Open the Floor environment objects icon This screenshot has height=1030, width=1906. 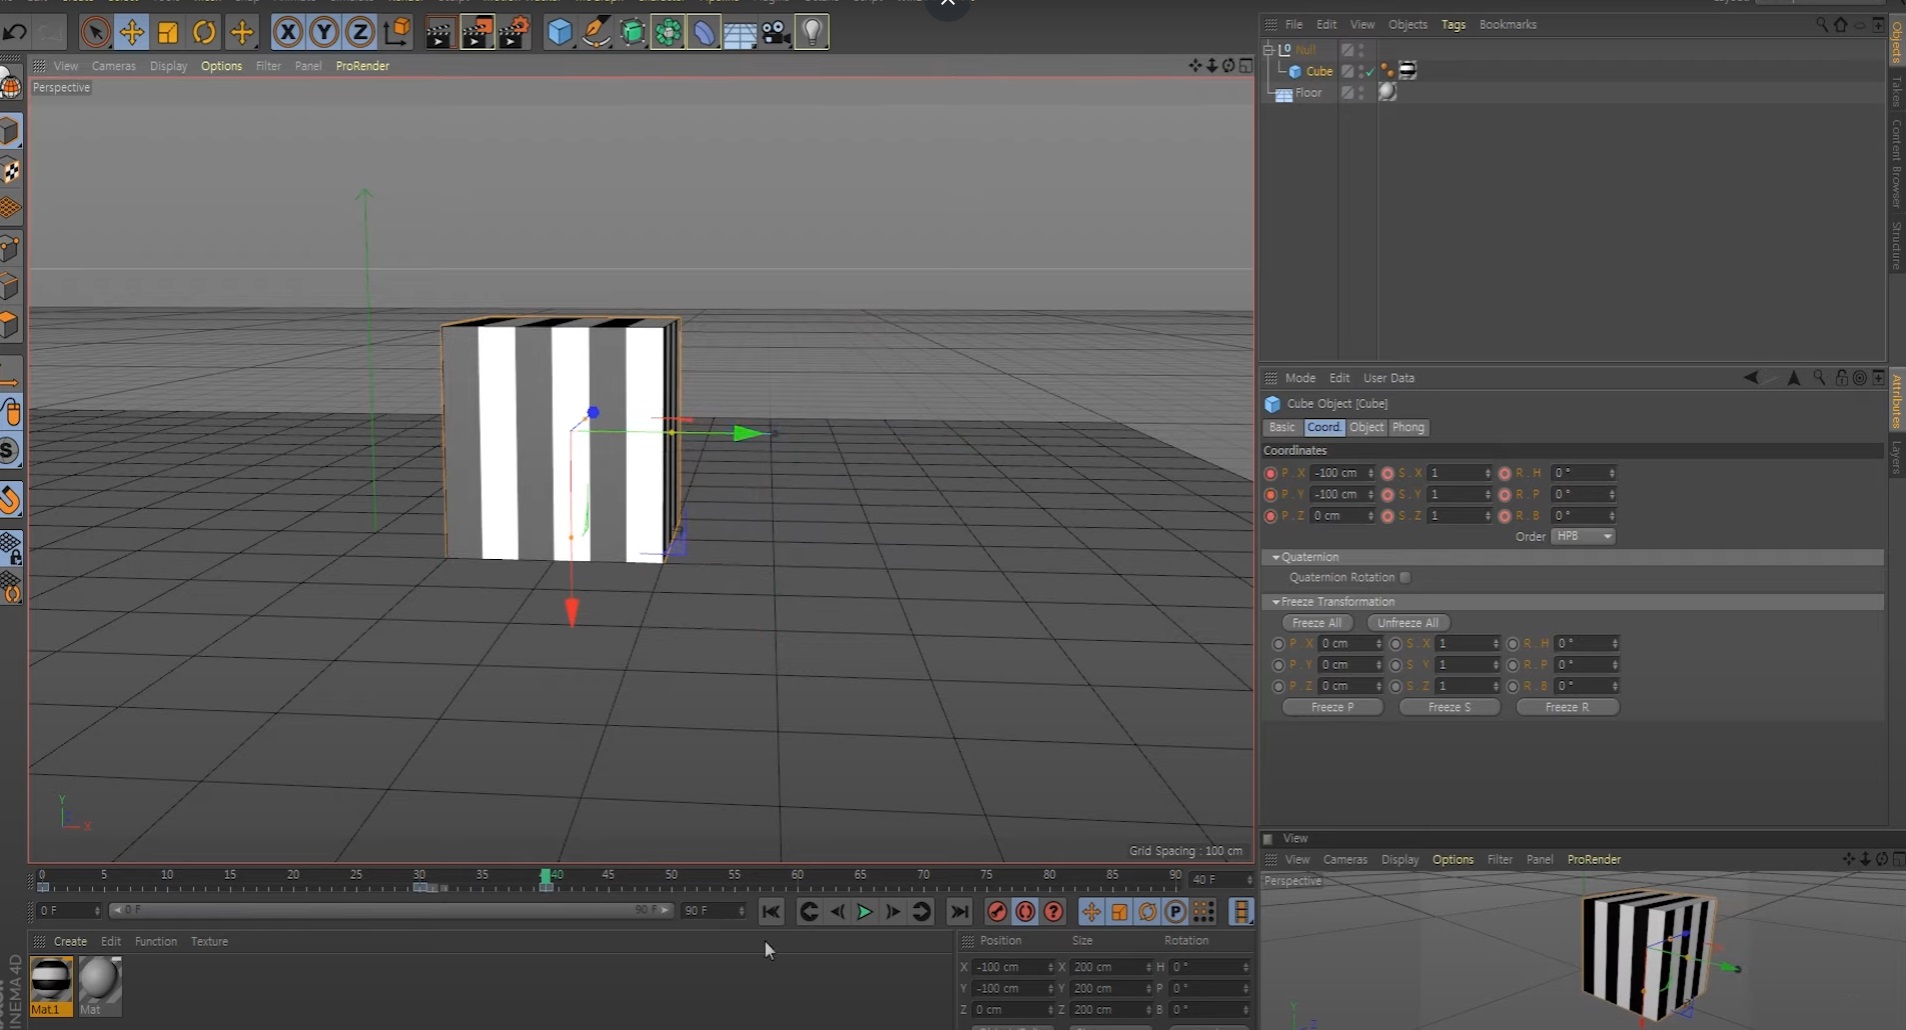point(740,34)
